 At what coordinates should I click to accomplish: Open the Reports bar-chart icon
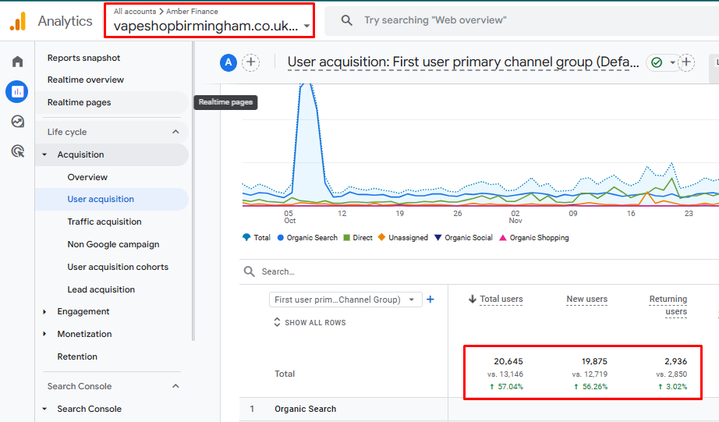coord(17,92)
